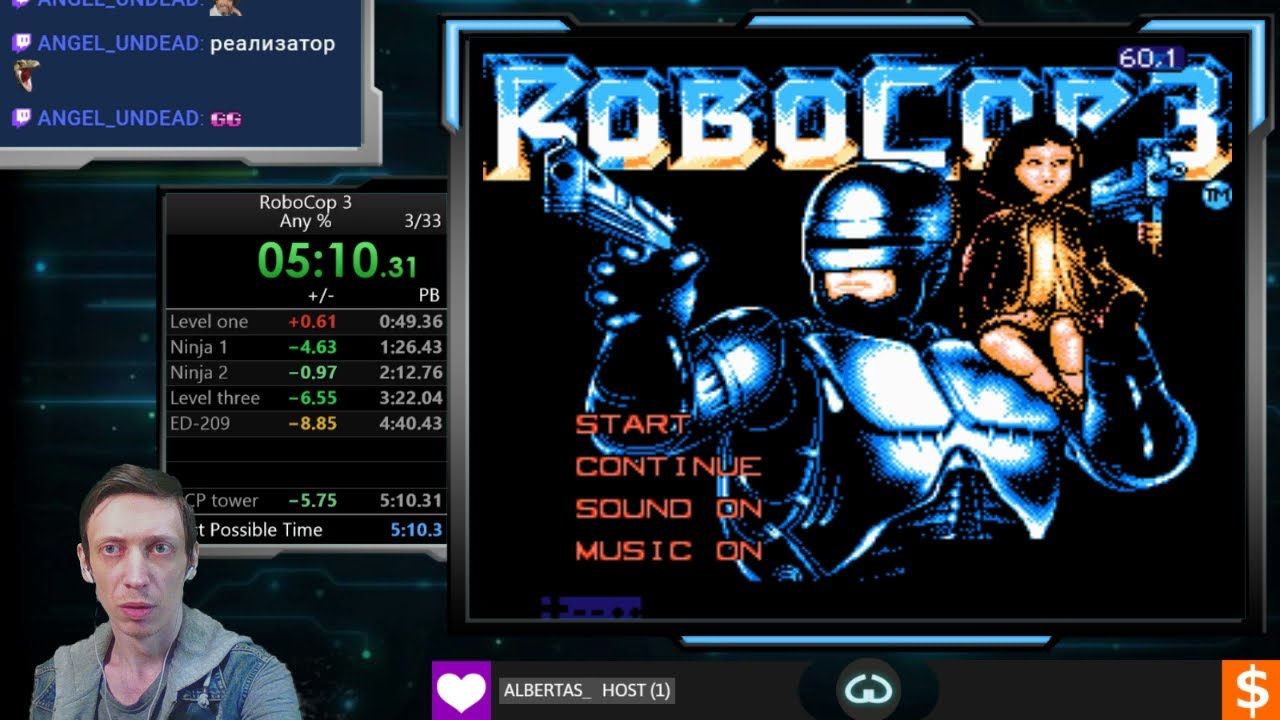Click the 'PB' column header
Viewport: 1280px width, 720px height.
pos(429,296)
